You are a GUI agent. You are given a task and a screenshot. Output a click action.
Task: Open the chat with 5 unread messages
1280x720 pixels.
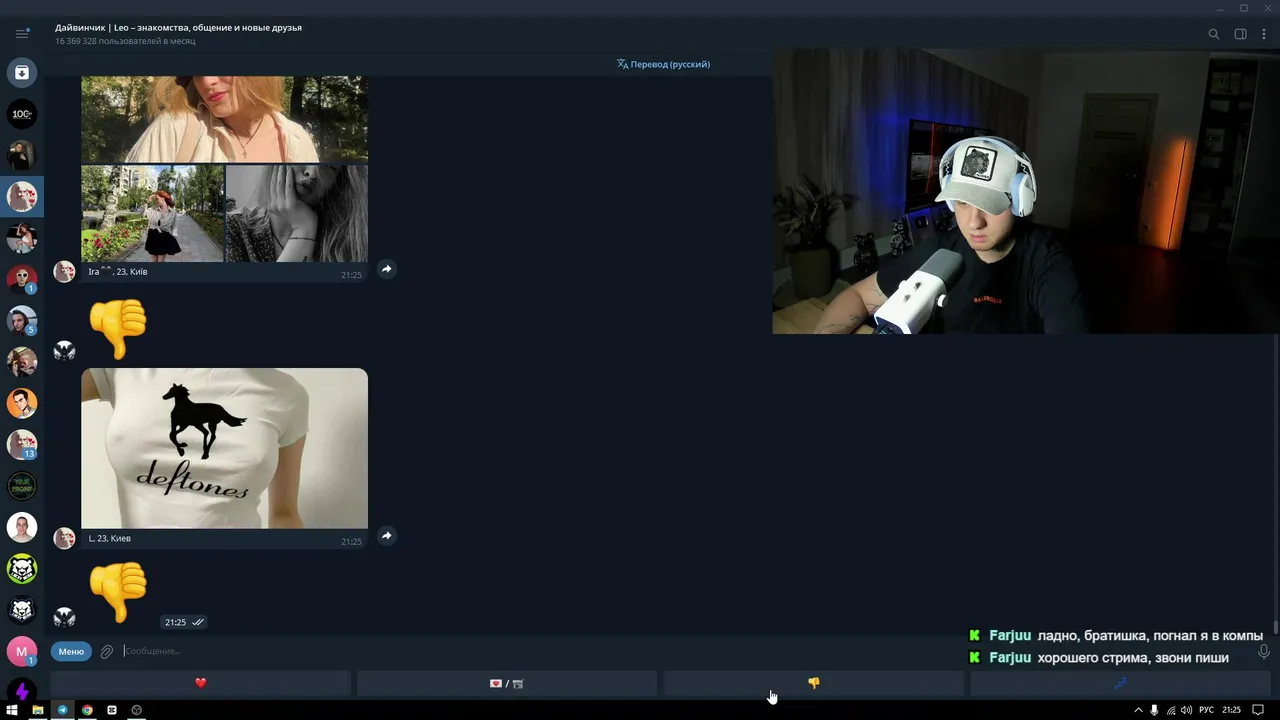tap(22, 321)
